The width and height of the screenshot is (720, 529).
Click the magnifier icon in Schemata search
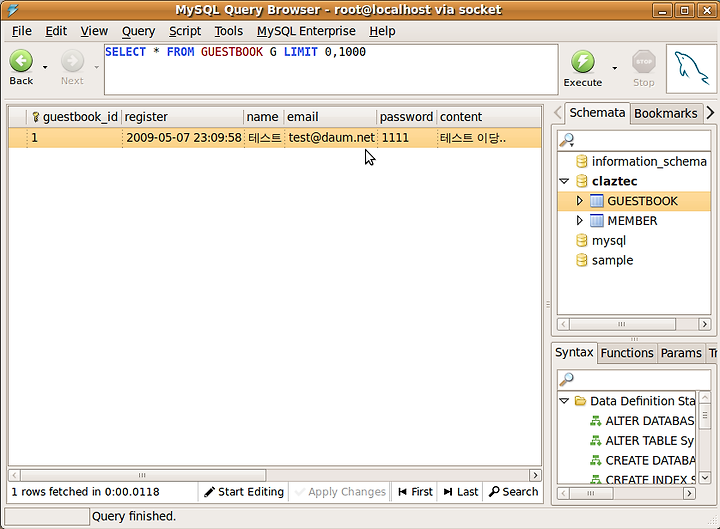[x=567, y=140]
